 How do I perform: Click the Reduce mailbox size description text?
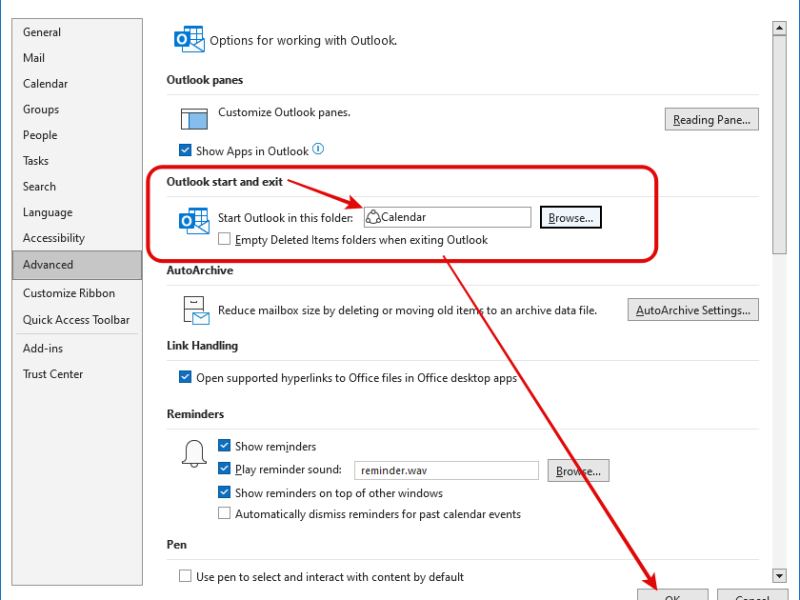pos(407,310)
